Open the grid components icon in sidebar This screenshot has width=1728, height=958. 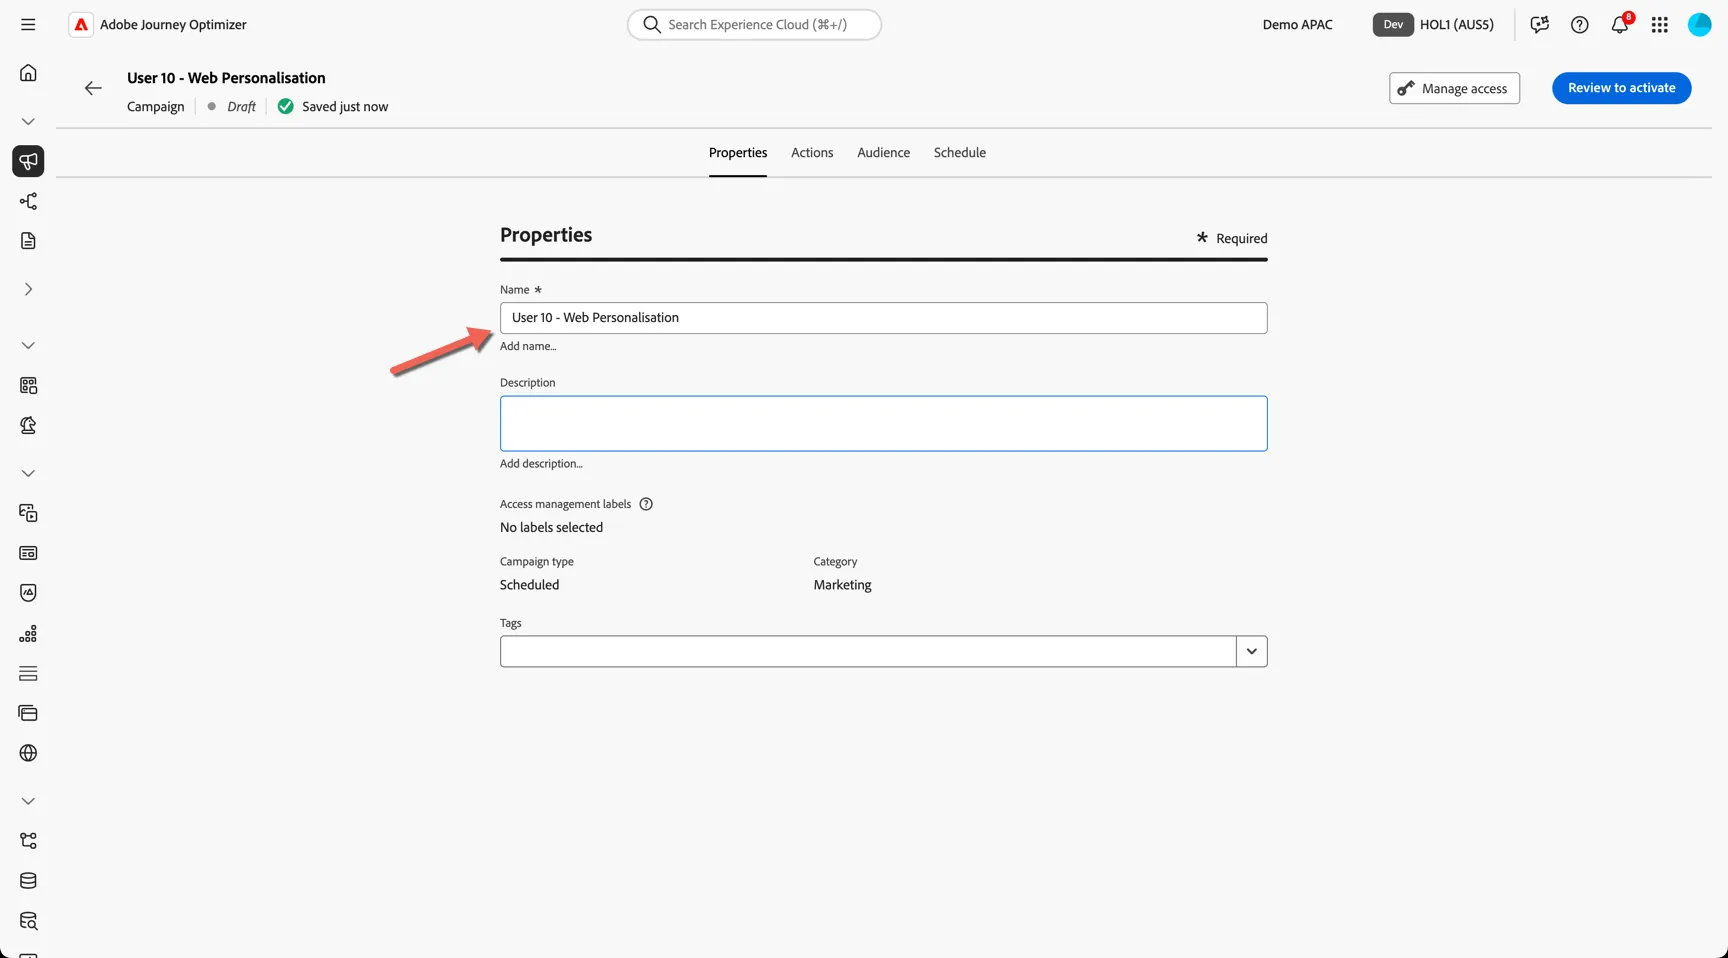(x=28, y=385)
